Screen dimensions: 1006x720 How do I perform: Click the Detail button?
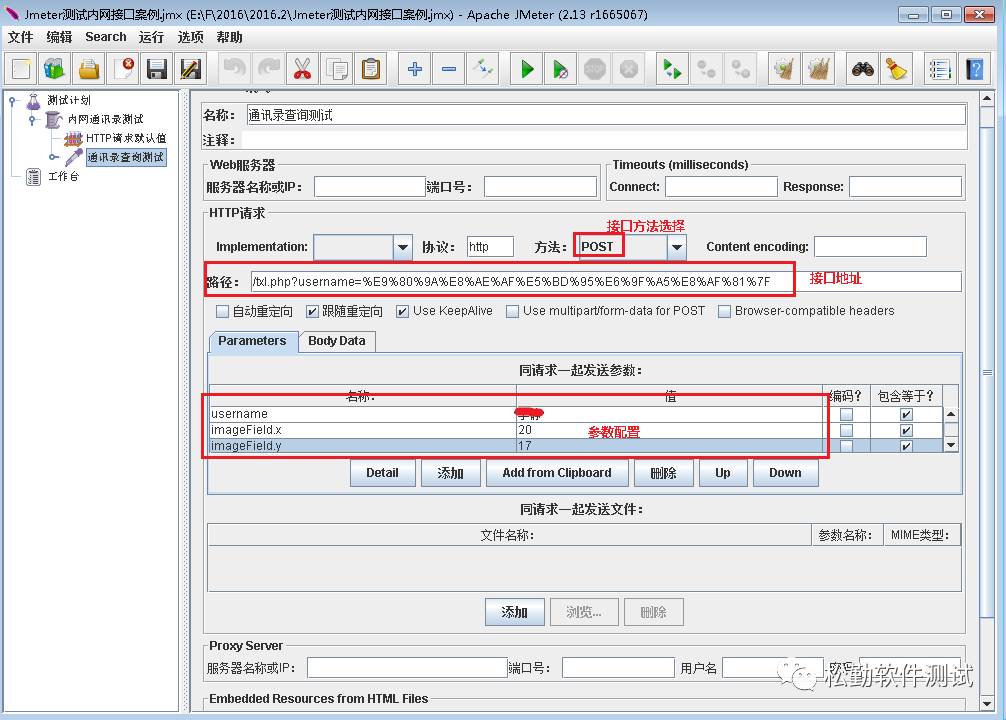382,473
